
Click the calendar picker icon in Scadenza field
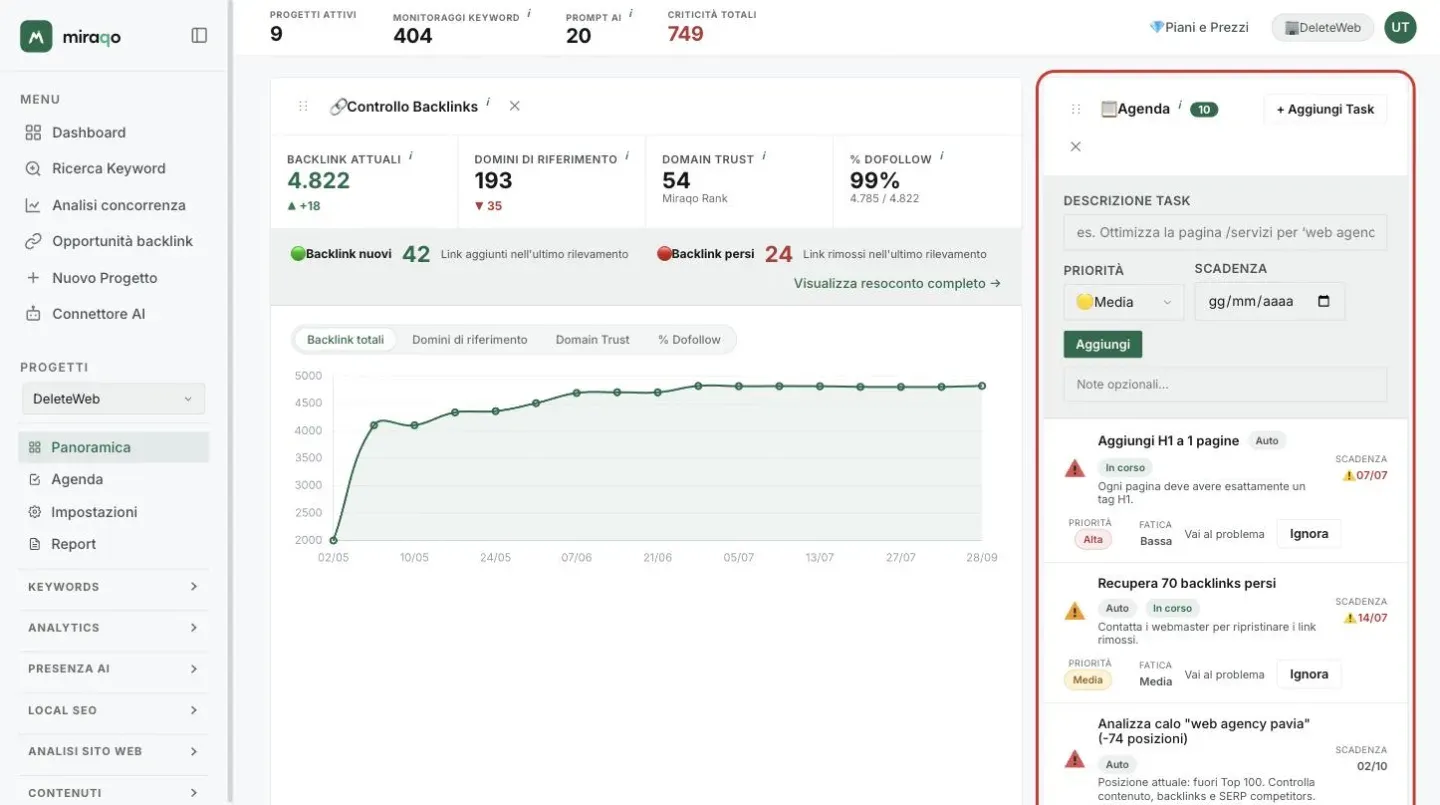point(1324,301)
